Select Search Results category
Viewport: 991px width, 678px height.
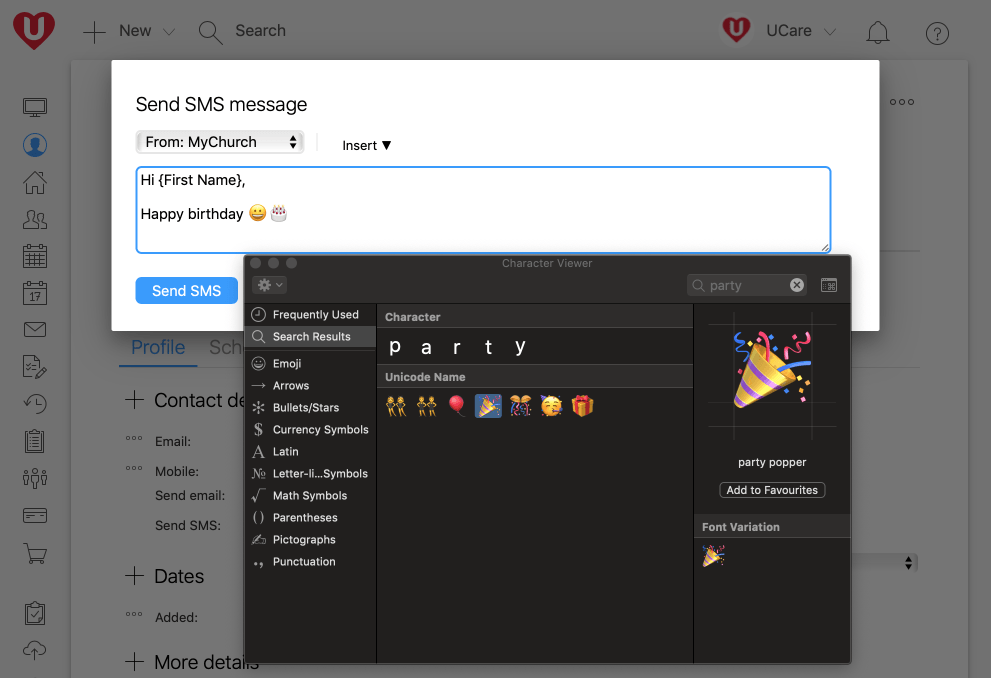point(310,337)
